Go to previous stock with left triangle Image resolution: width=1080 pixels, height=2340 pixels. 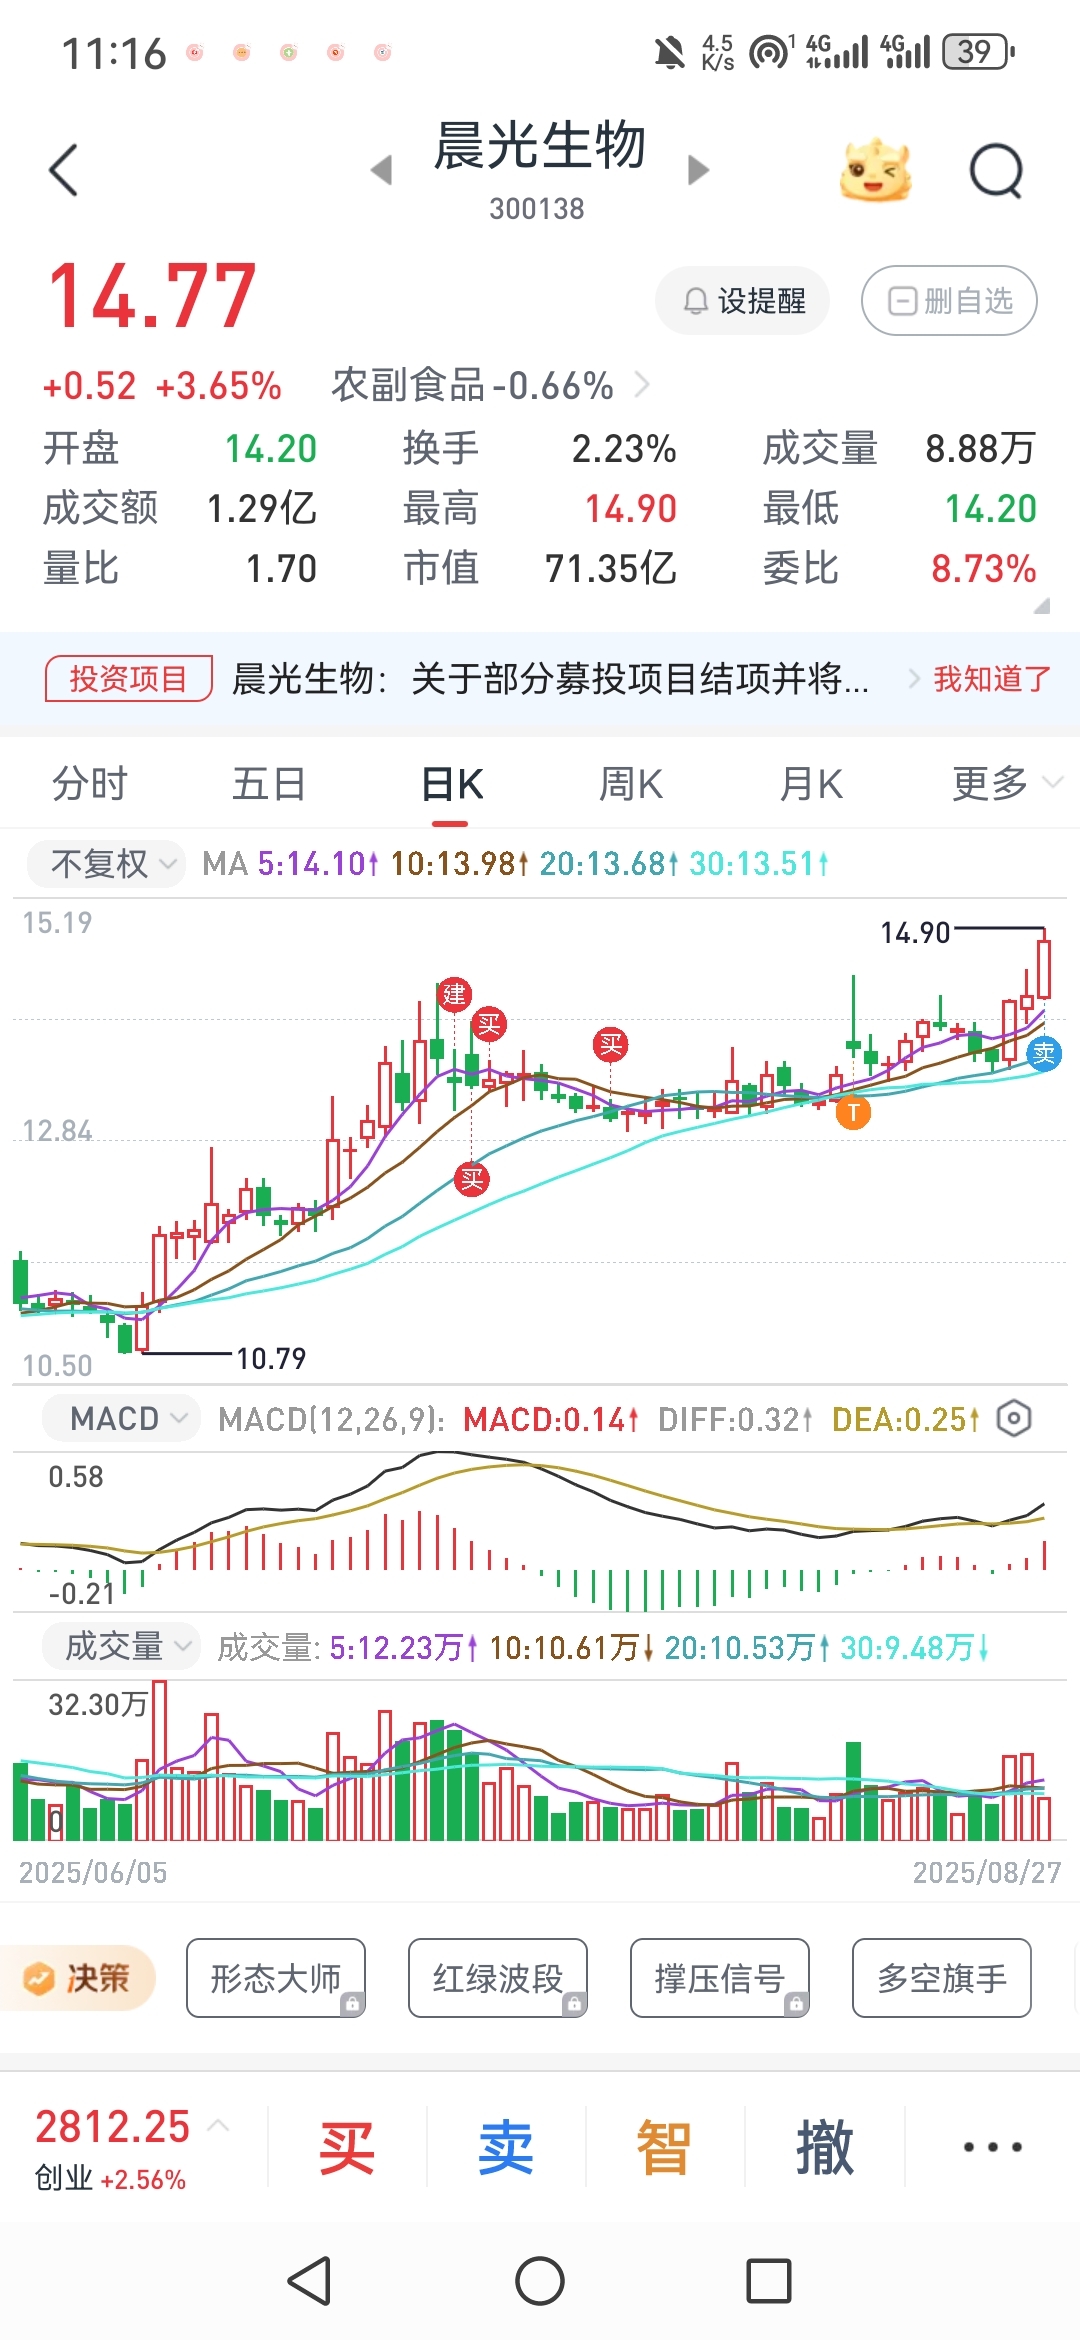click(381, 170)
